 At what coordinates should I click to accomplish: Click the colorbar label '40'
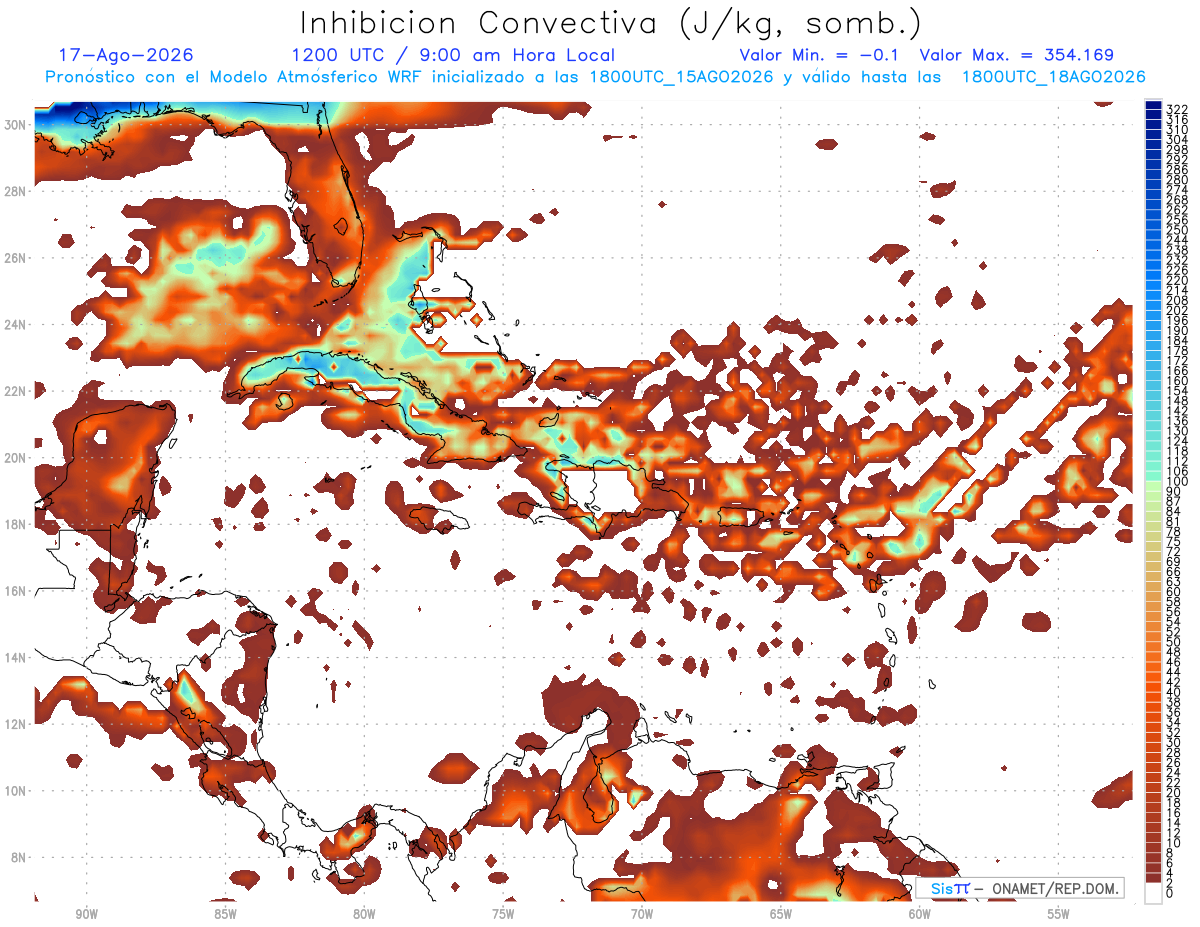click(x=1173, y=692)
